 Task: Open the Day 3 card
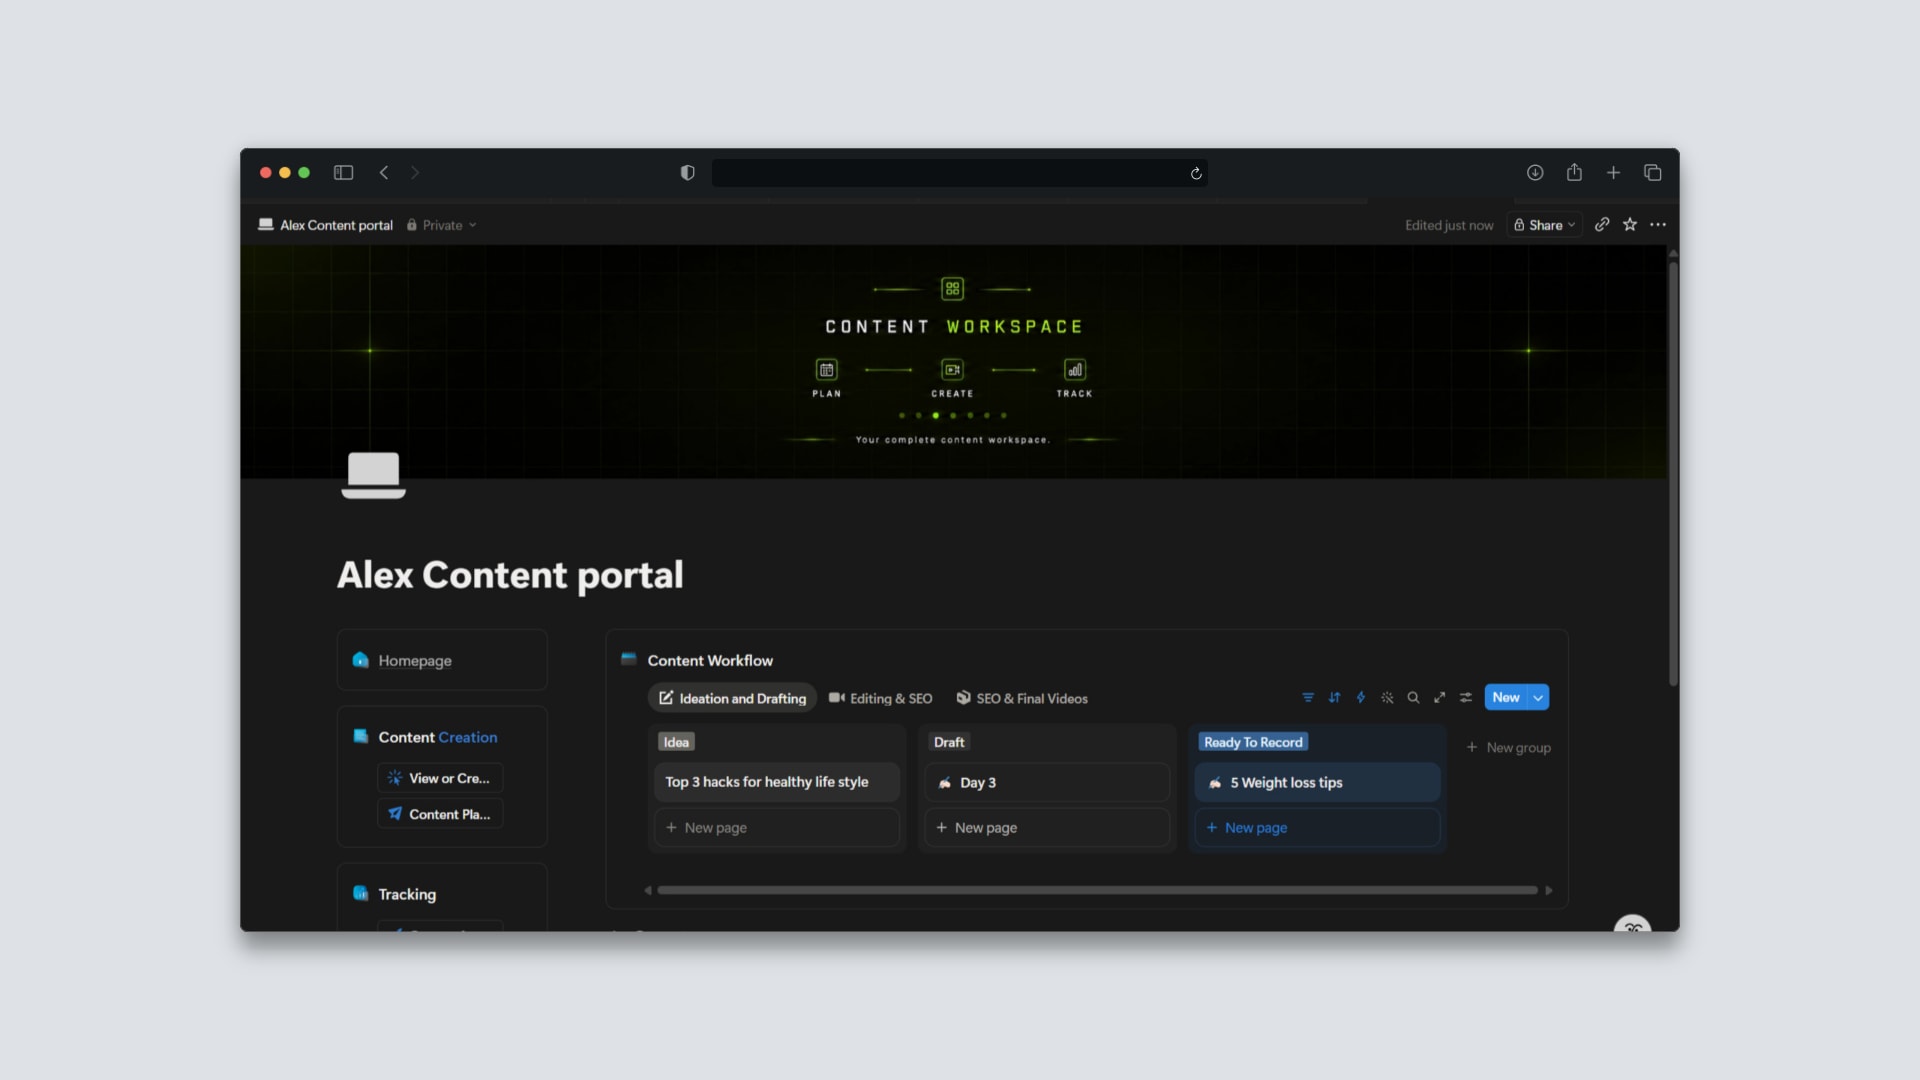pyautogui.click(x=1047, y=782)
